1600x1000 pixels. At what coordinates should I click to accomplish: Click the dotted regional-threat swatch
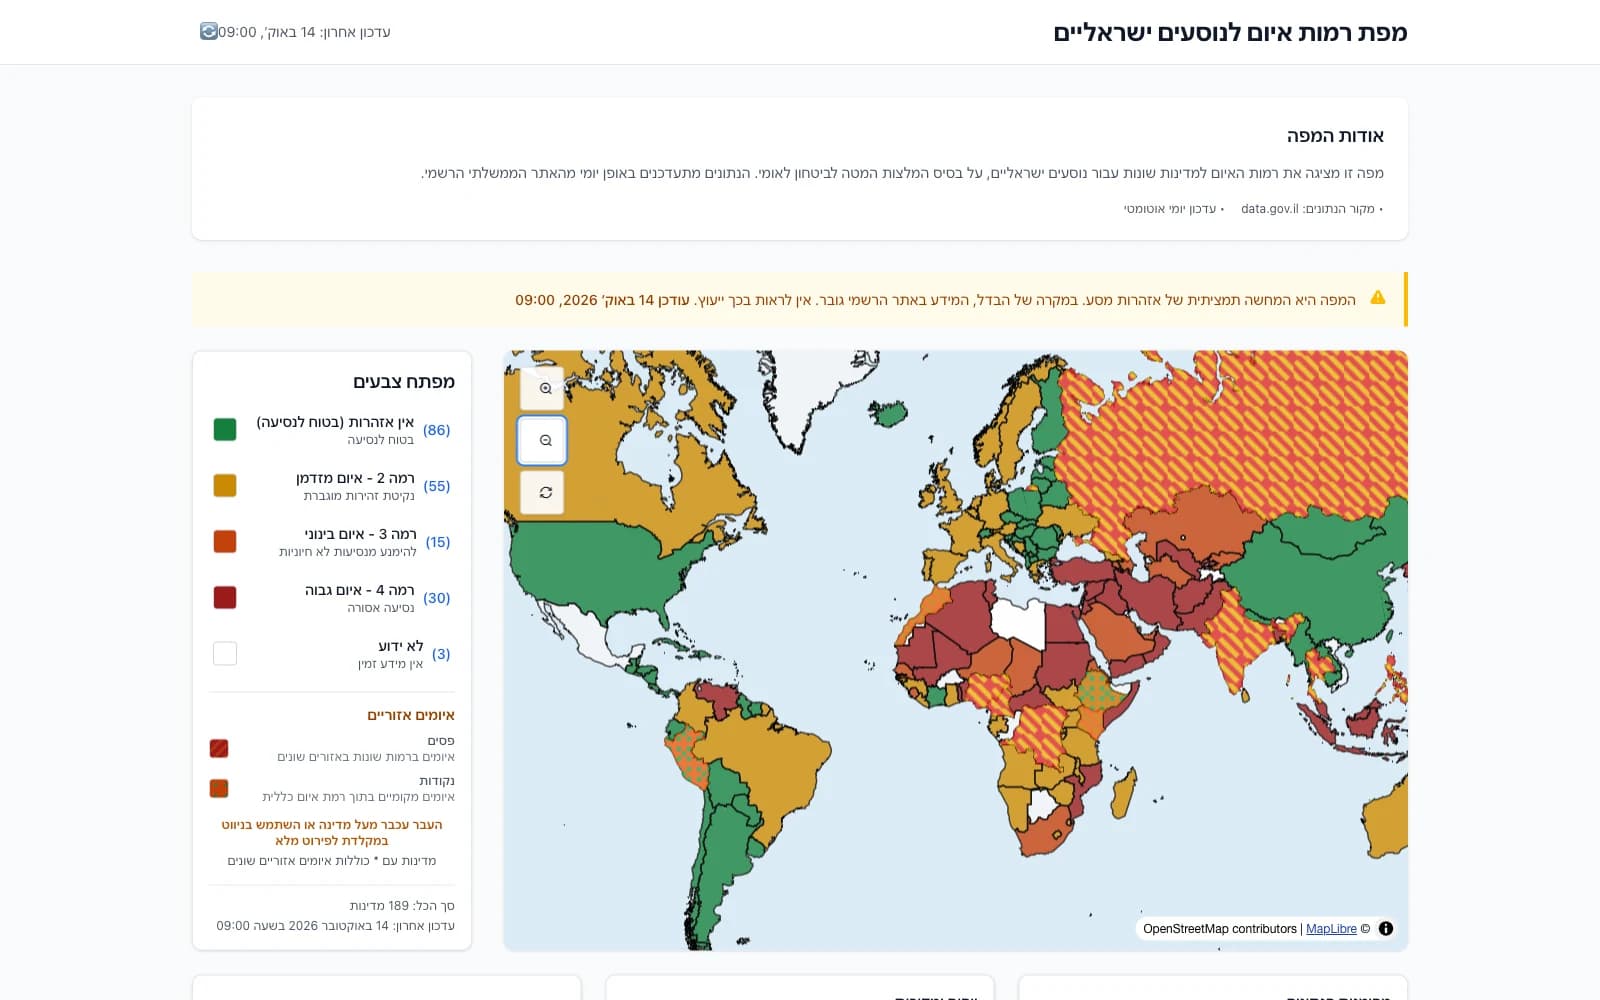click(x=219, y=788)
